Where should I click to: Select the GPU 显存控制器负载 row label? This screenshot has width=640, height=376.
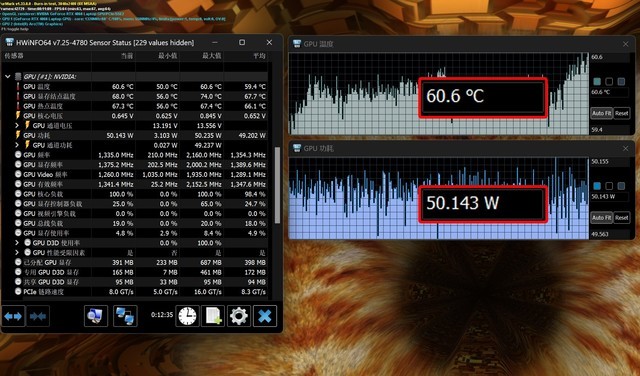click(x=53, y=204)
